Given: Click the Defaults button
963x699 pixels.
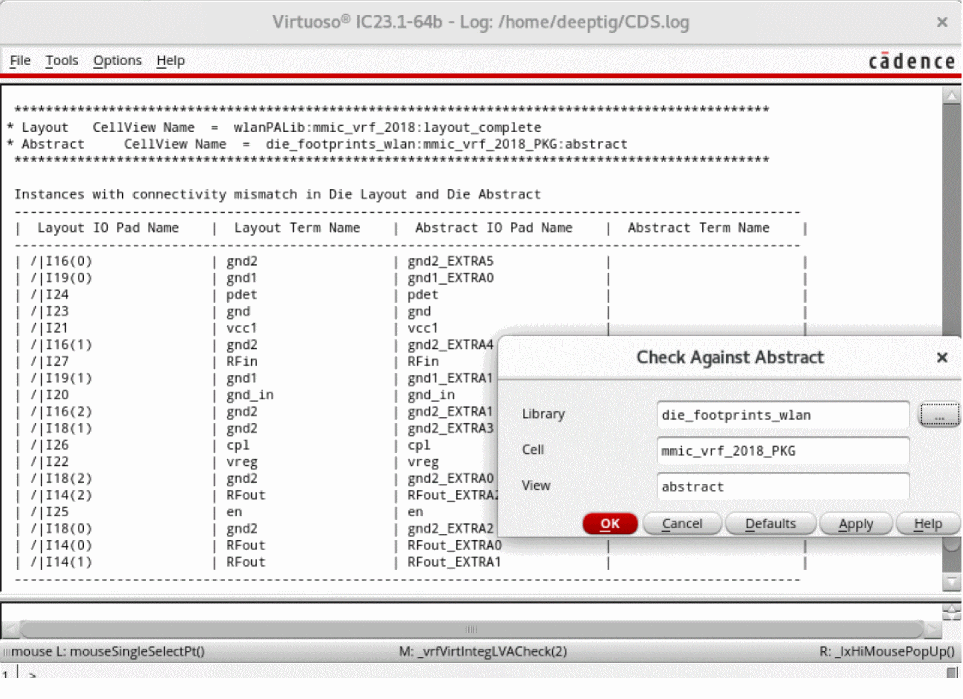Looking at the screenshot, I should click(x=770, y=523).
